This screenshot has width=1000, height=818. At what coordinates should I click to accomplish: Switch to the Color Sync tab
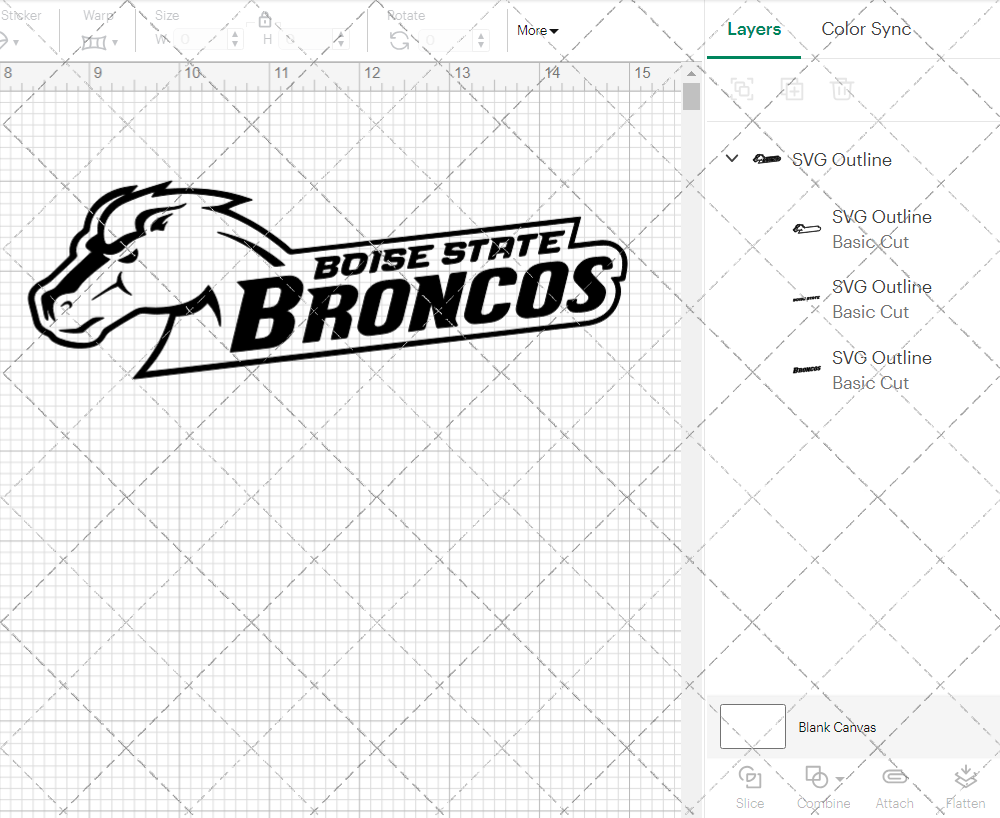point(866,29)
